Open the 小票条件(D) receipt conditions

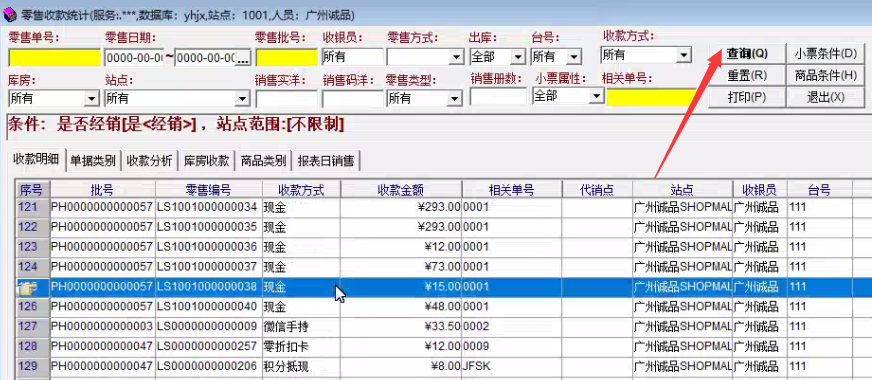click(x=825, y=54)
